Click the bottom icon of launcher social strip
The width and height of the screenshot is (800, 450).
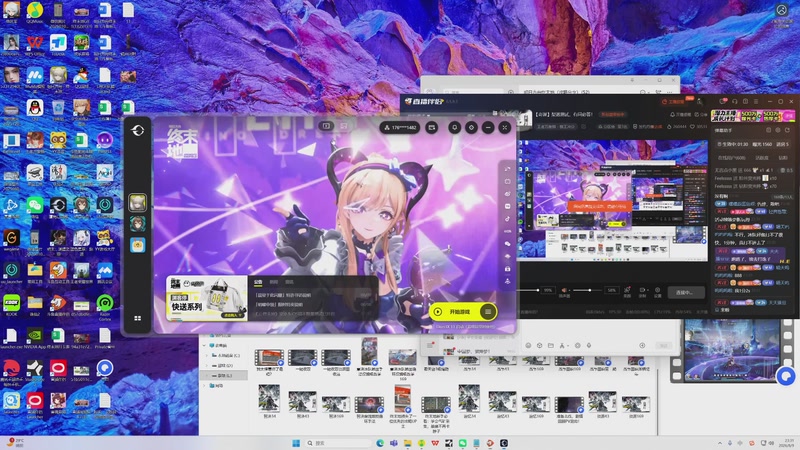click(x=508, y=281)
